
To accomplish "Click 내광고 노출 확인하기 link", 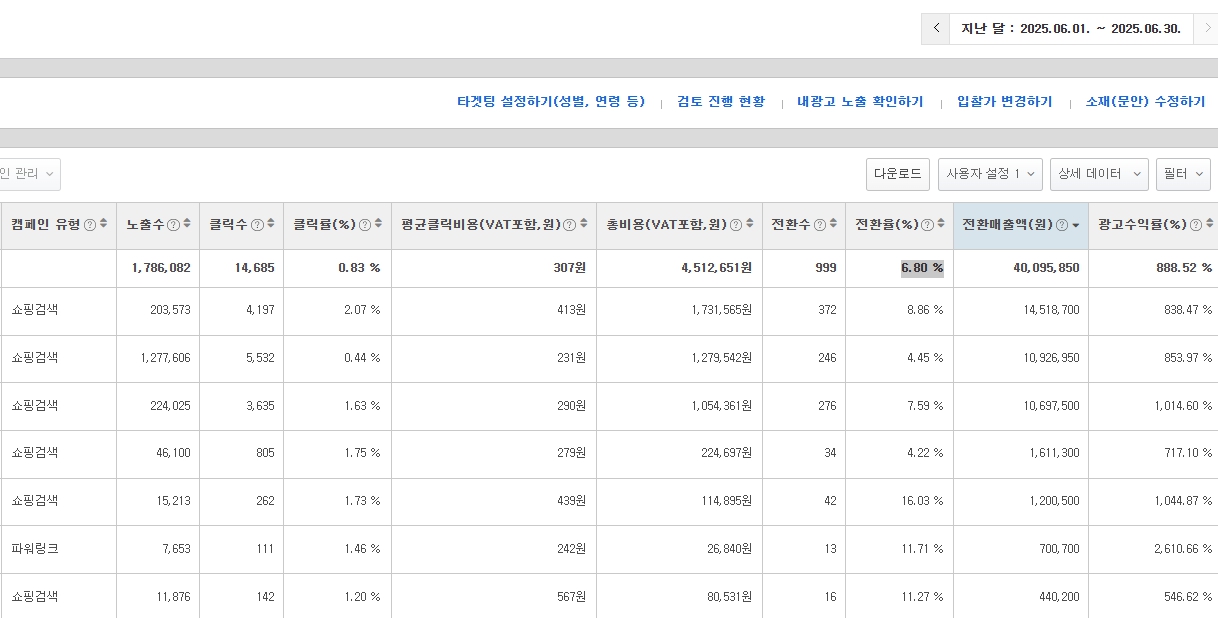I will 860,102.
